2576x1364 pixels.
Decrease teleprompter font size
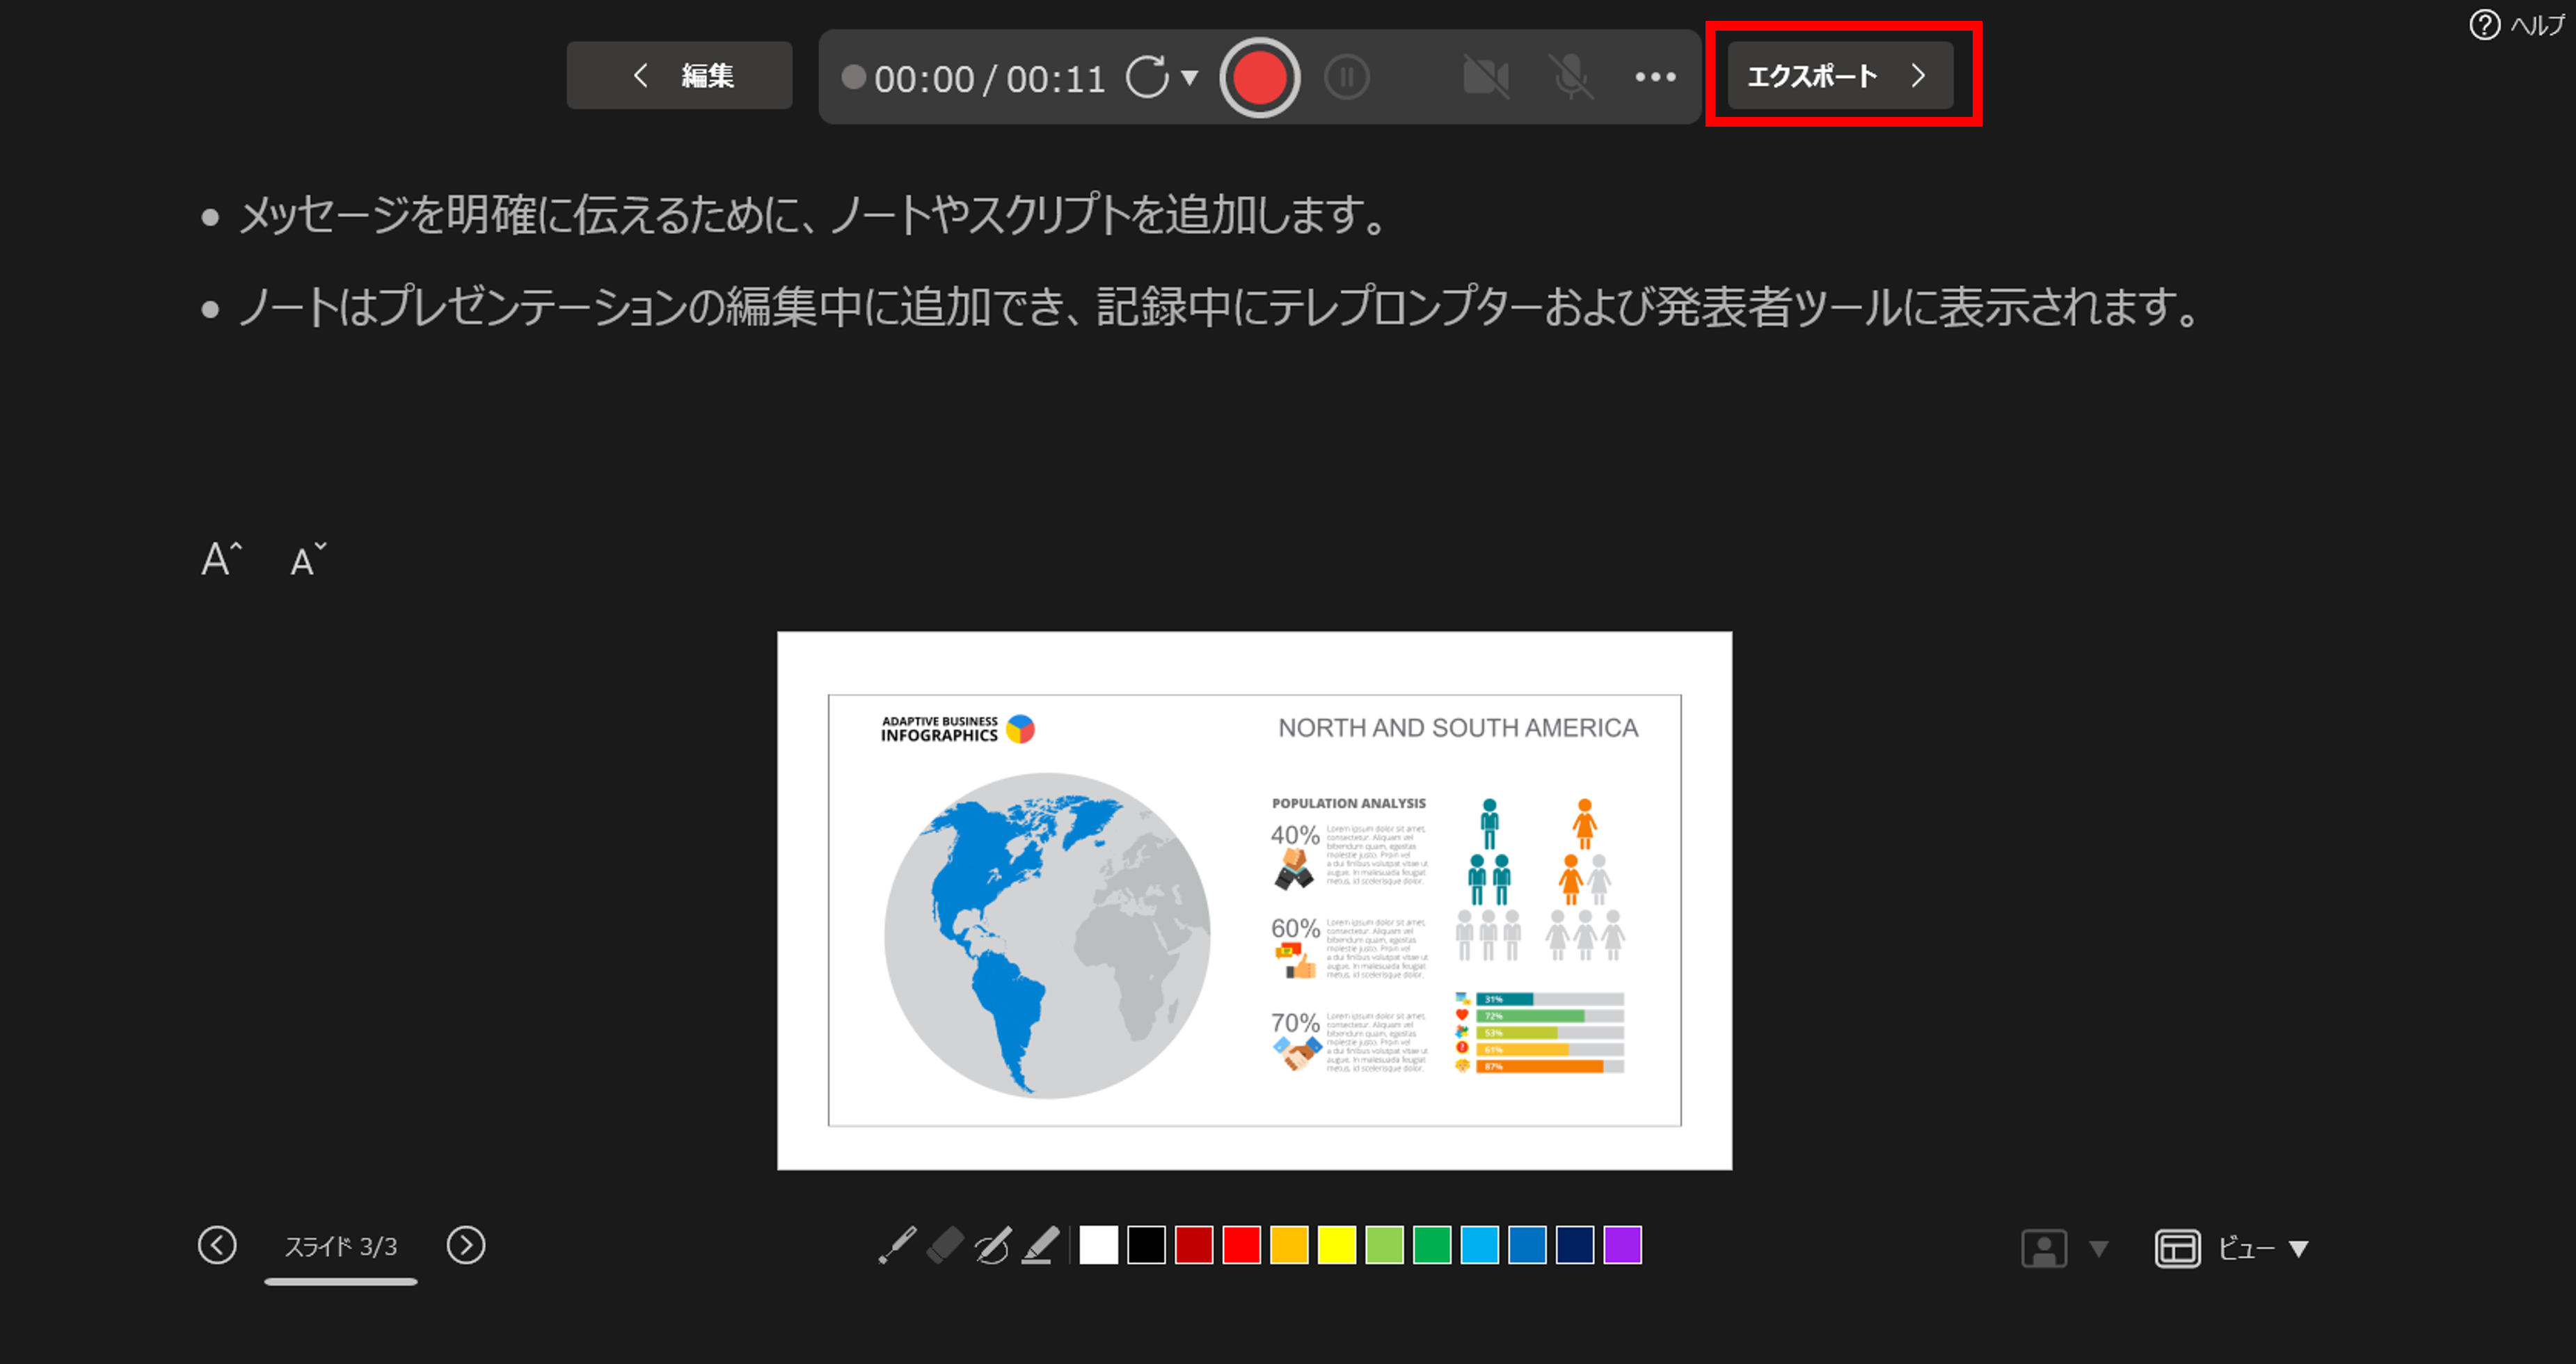click(x=308, y=559)
